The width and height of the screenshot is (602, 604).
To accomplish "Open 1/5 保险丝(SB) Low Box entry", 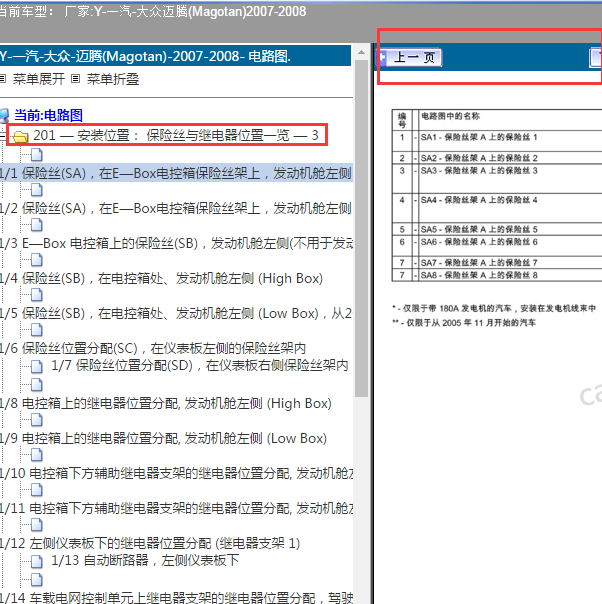I will click(176, 313).
